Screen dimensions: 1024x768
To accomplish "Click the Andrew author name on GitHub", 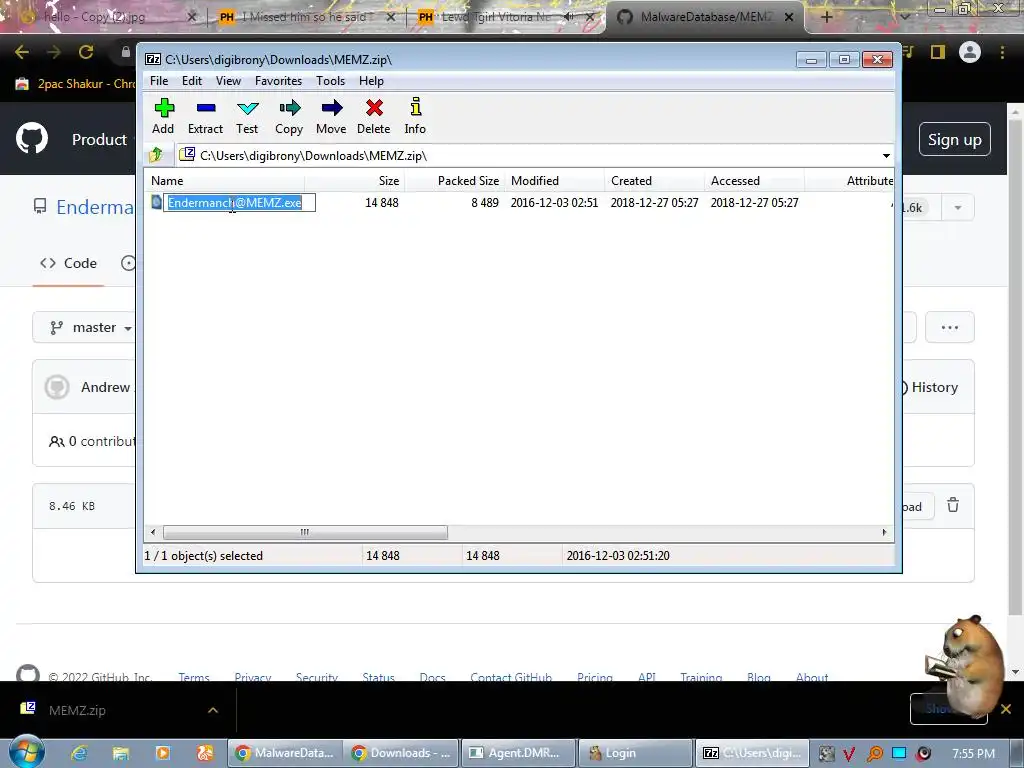I will [105, 387].
